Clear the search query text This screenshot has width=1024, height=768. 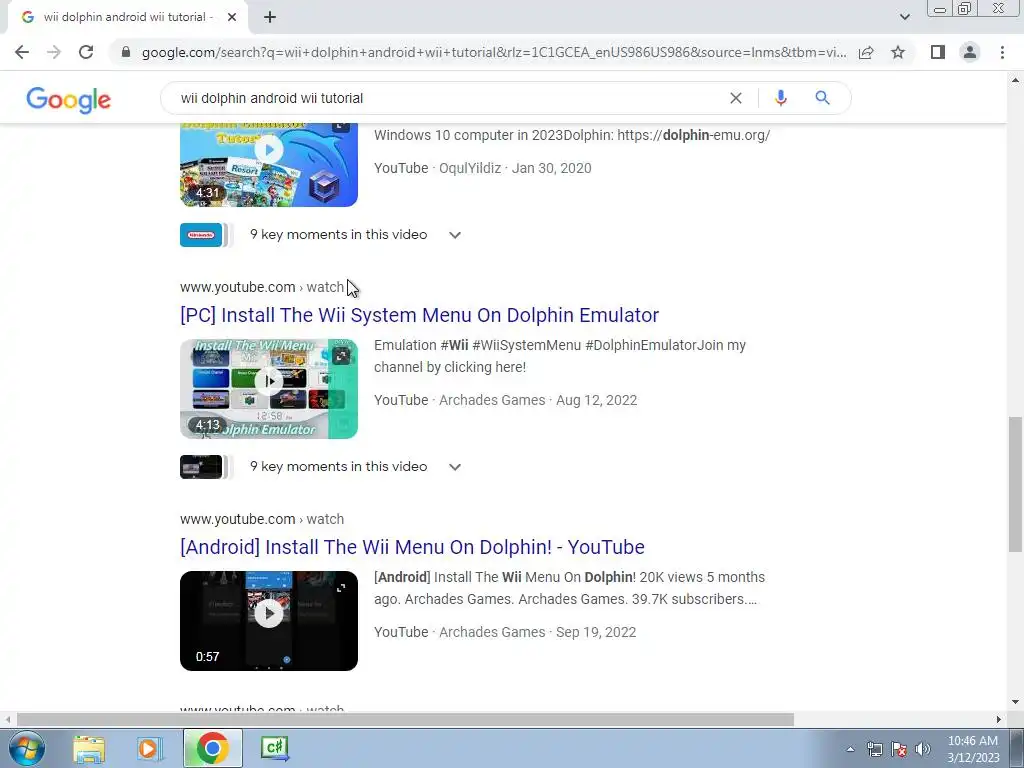[x=735, y=98]
